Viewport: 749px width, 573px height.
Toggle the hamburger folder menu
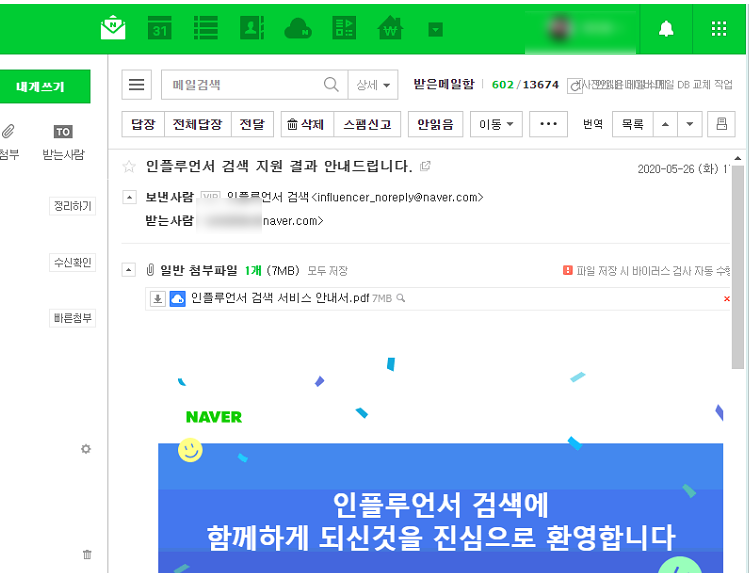click(x=137, y=85)
